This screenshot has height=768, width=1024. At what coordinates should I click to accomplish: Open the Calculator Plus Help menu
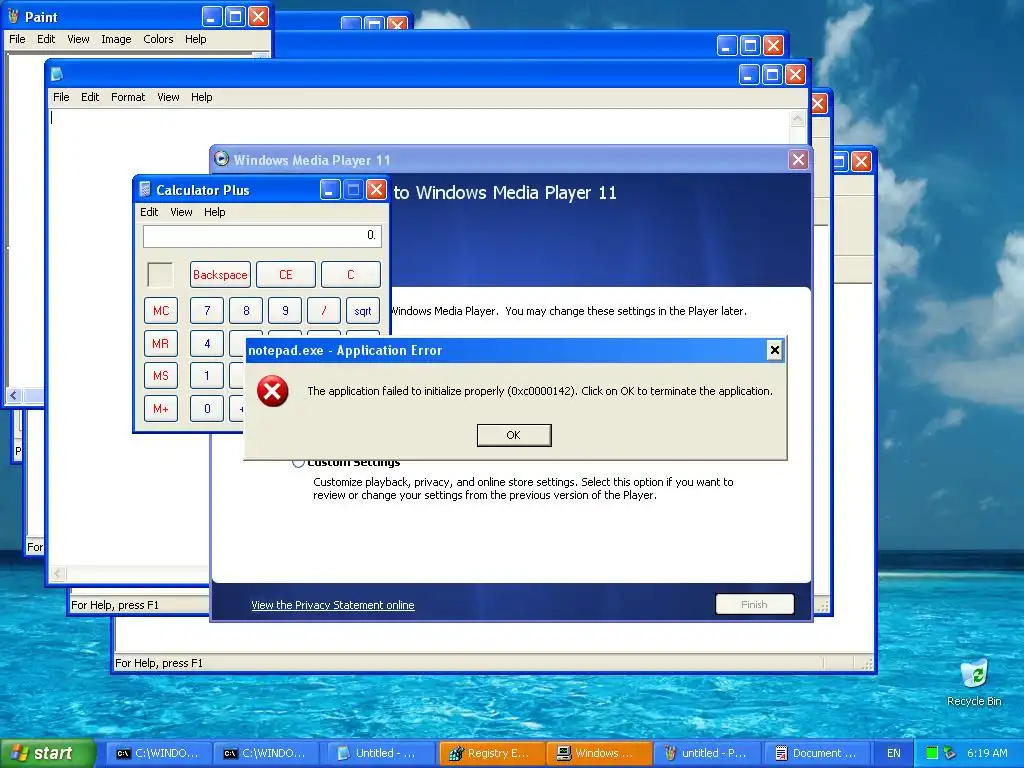click(x=214, y=212)
